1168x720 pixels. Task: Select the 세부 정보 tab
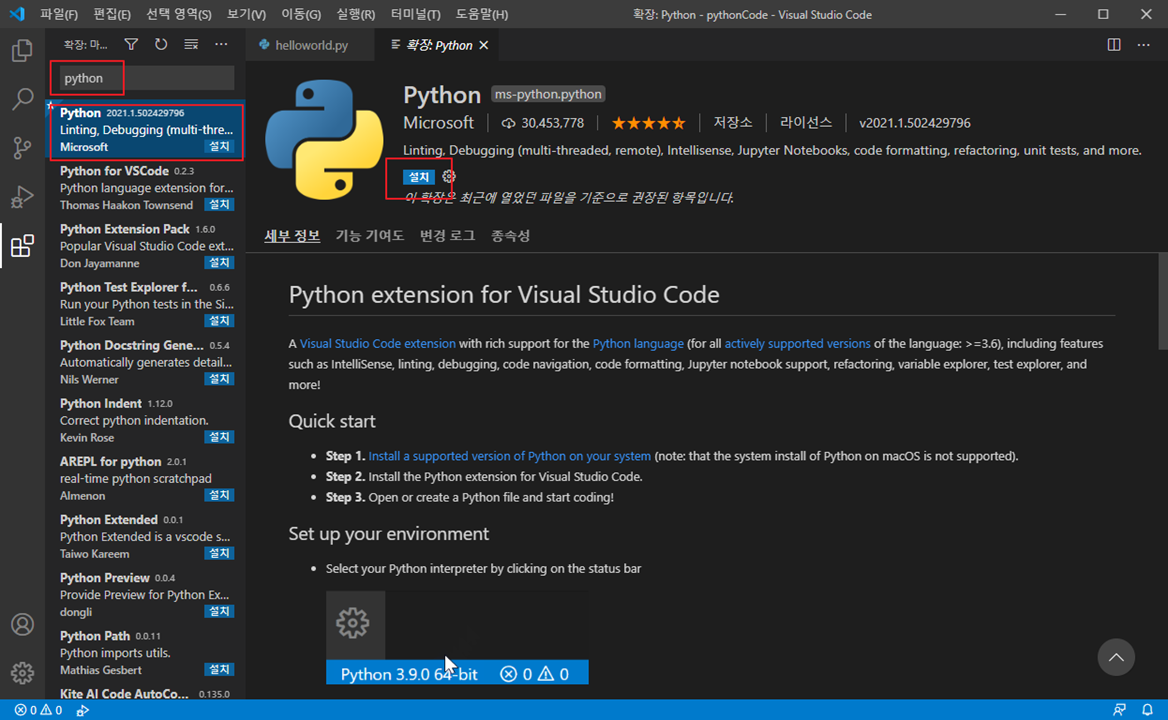tap(292, 235)
